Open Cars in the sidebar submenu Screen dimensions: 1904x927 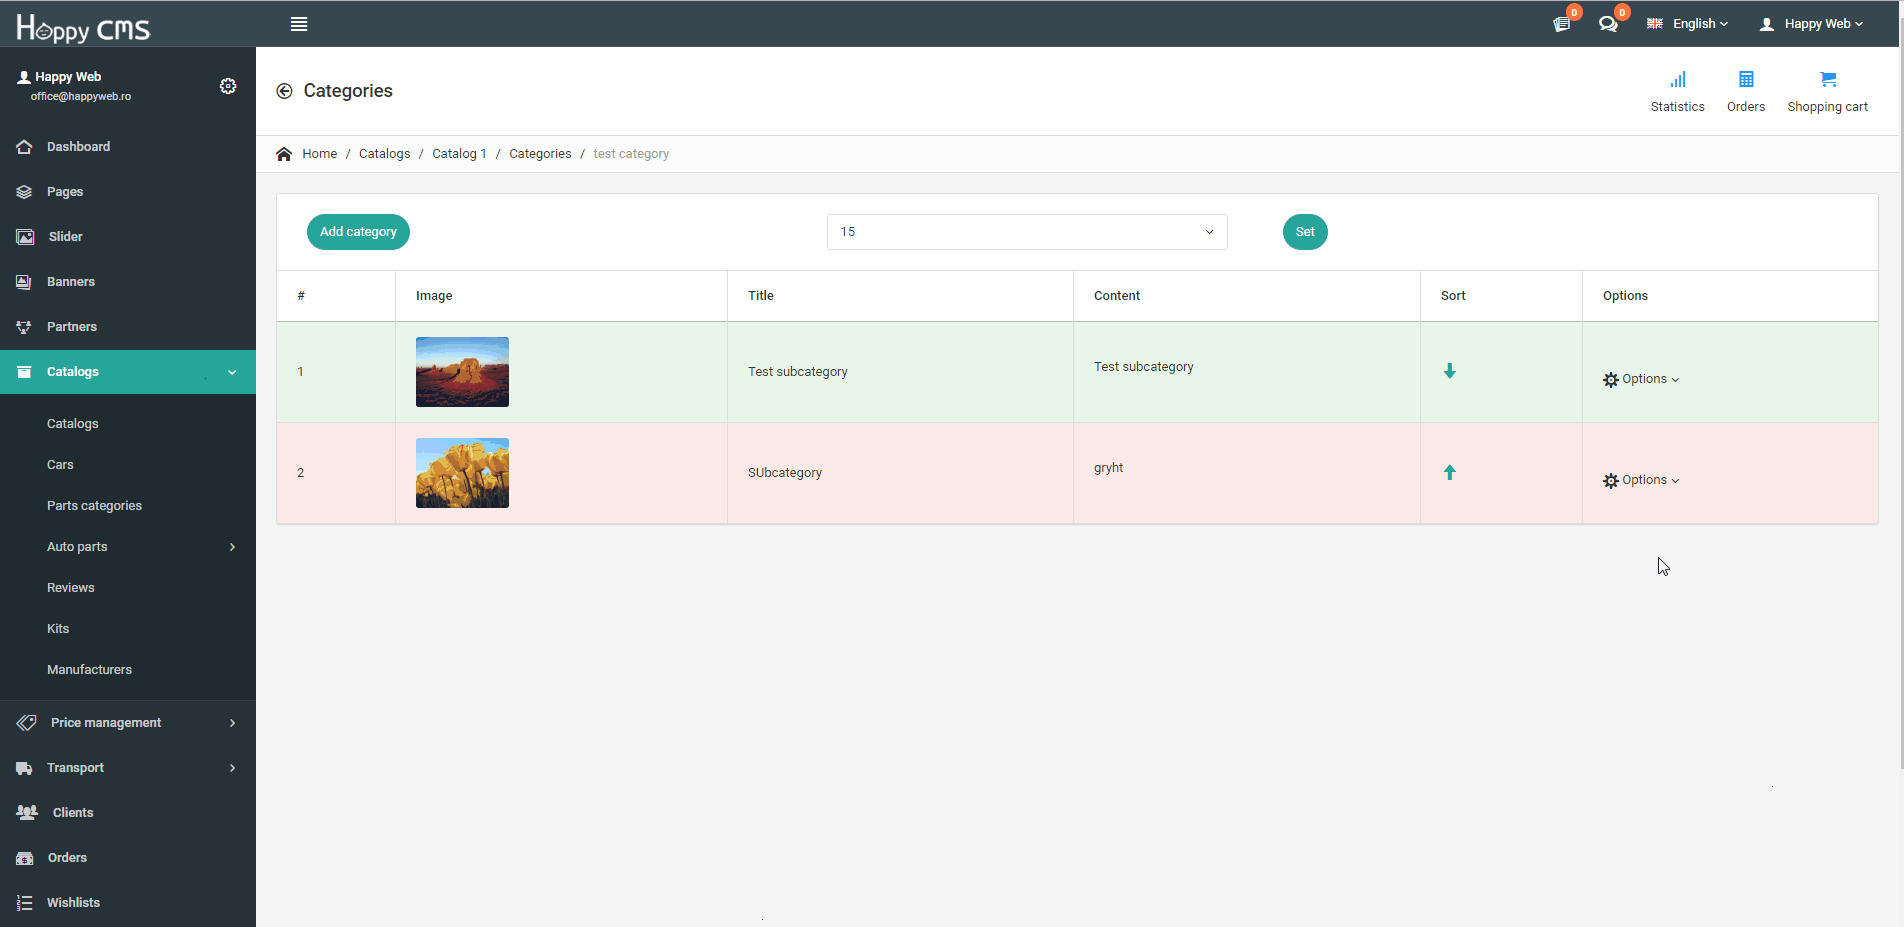[x=60, y=465]
